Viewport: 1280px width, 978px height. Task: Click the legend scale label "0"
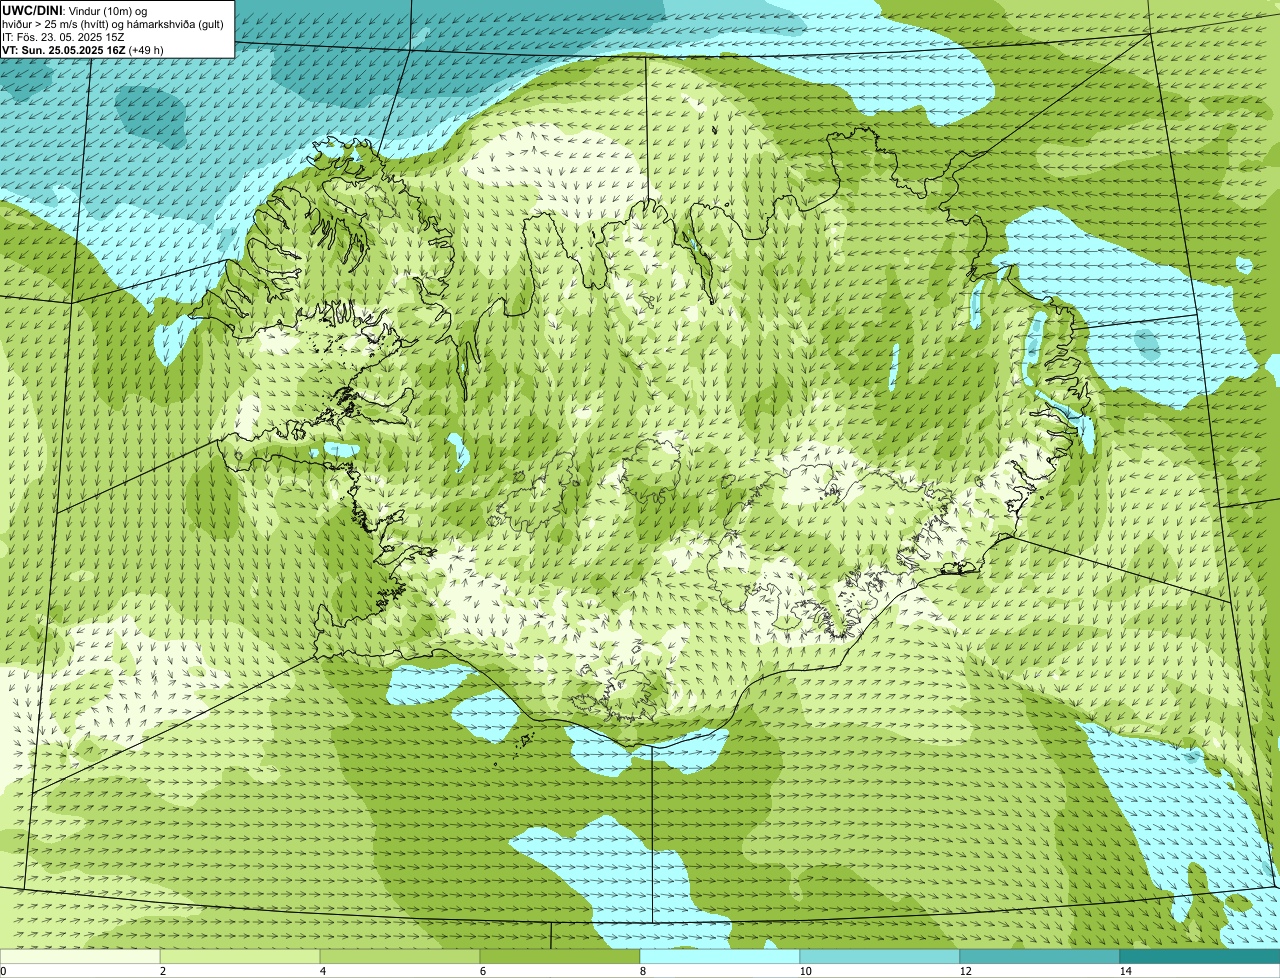point(3,971)
